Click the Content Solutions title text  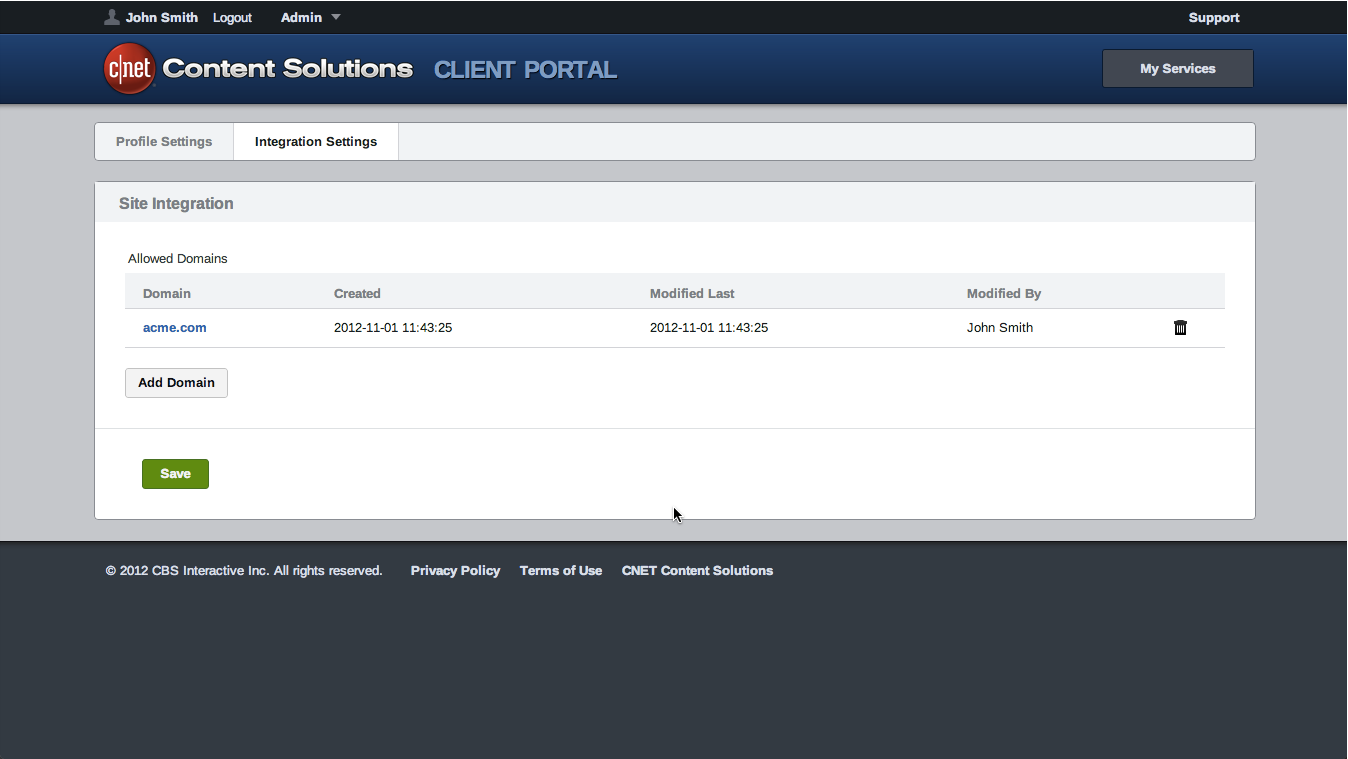point(287,69)
